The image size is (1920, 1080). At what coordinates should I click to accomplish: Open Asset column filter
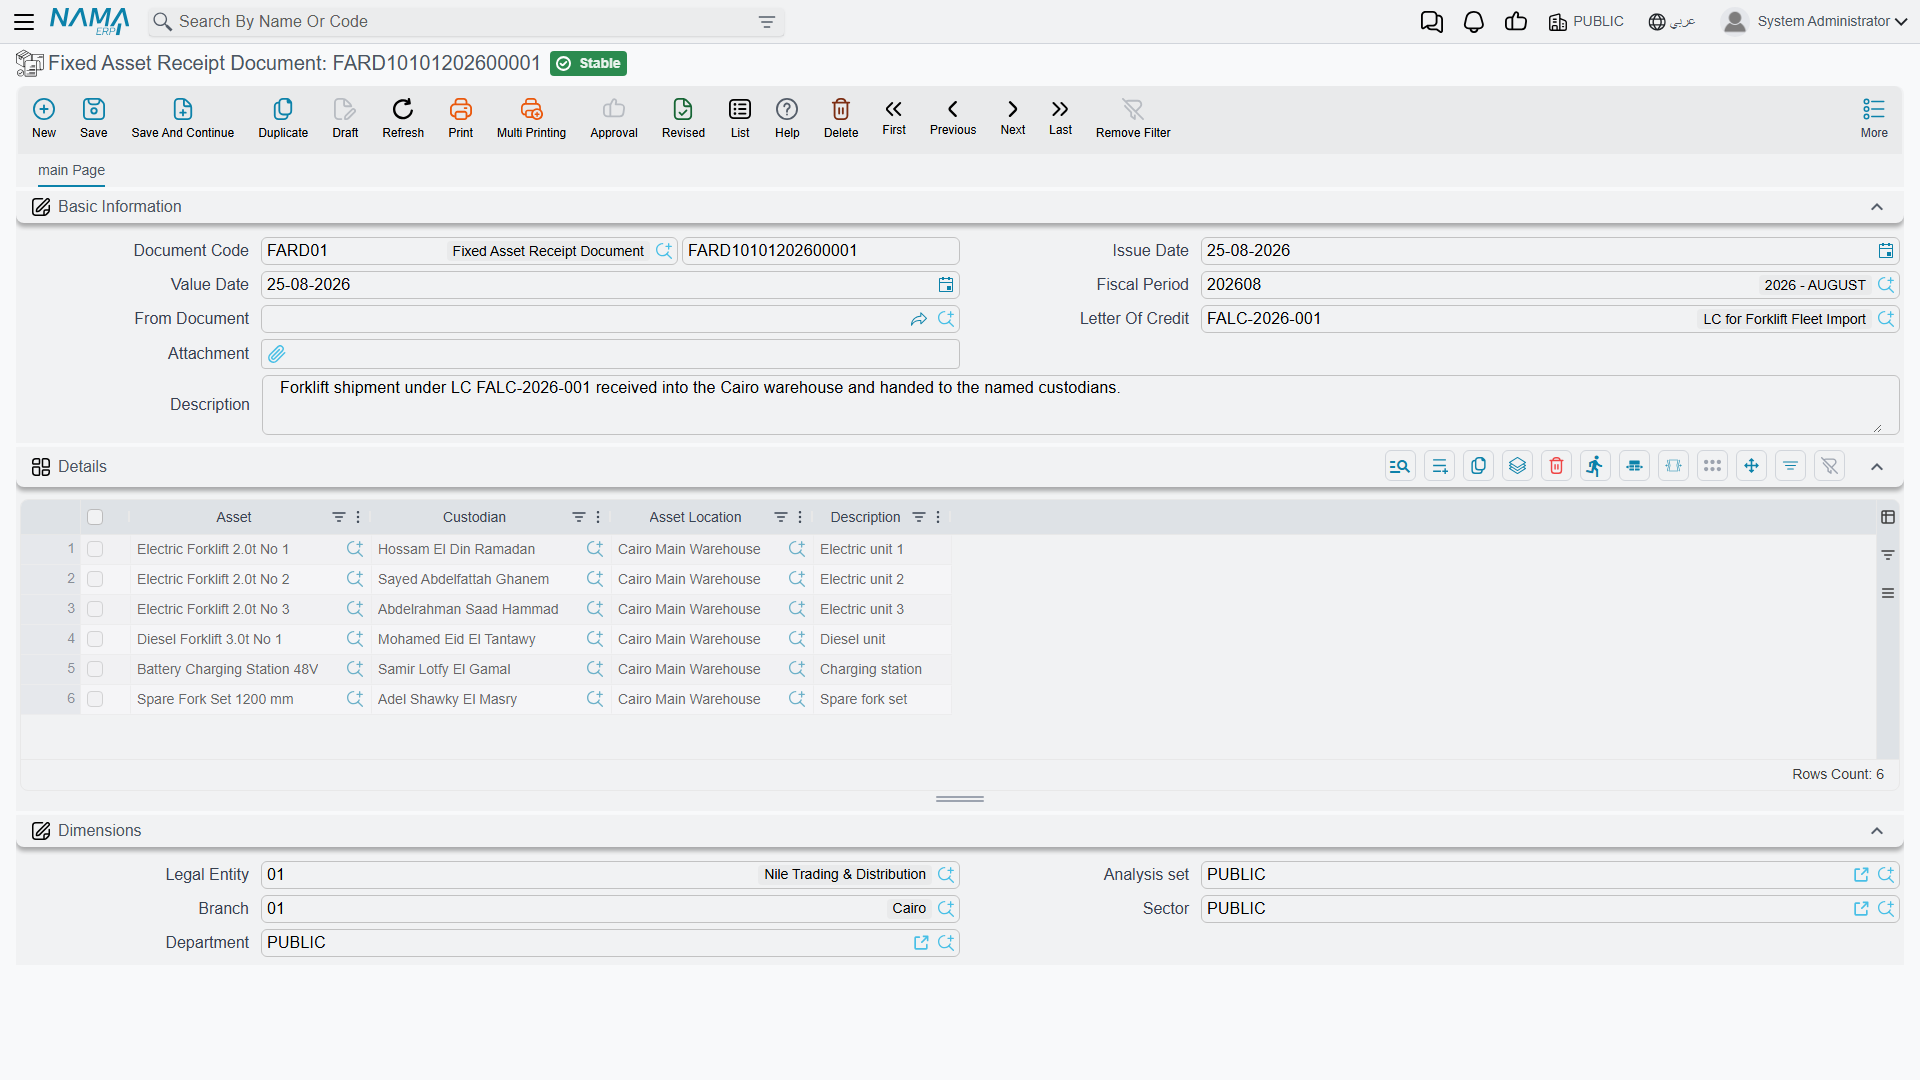click(339, 517)
